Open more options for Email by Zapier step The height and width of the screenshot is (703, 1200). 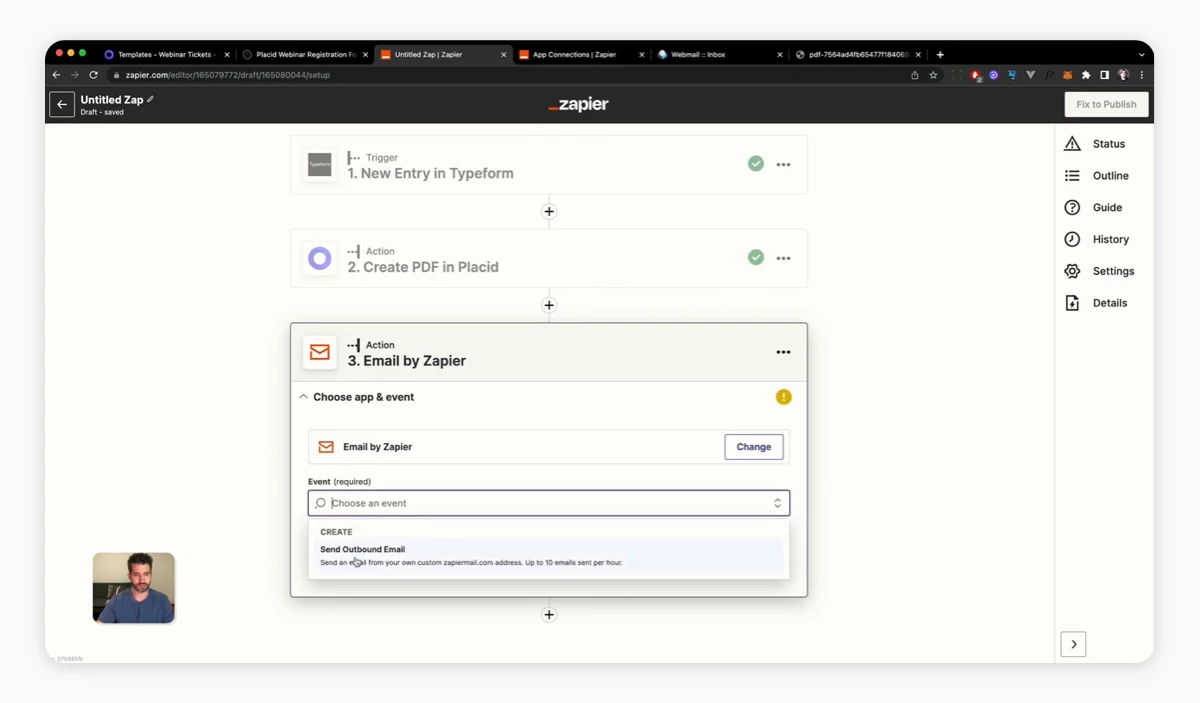pos(783,352)
